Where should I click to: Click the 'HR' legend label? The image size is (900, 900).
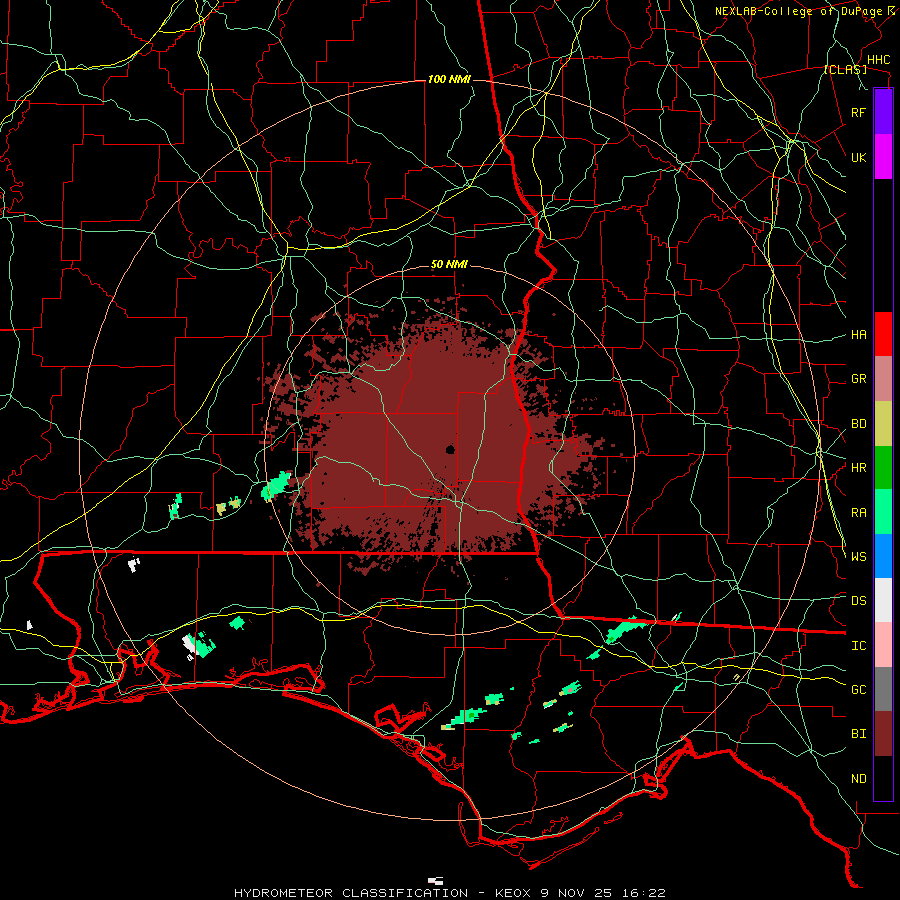[858, 468]
